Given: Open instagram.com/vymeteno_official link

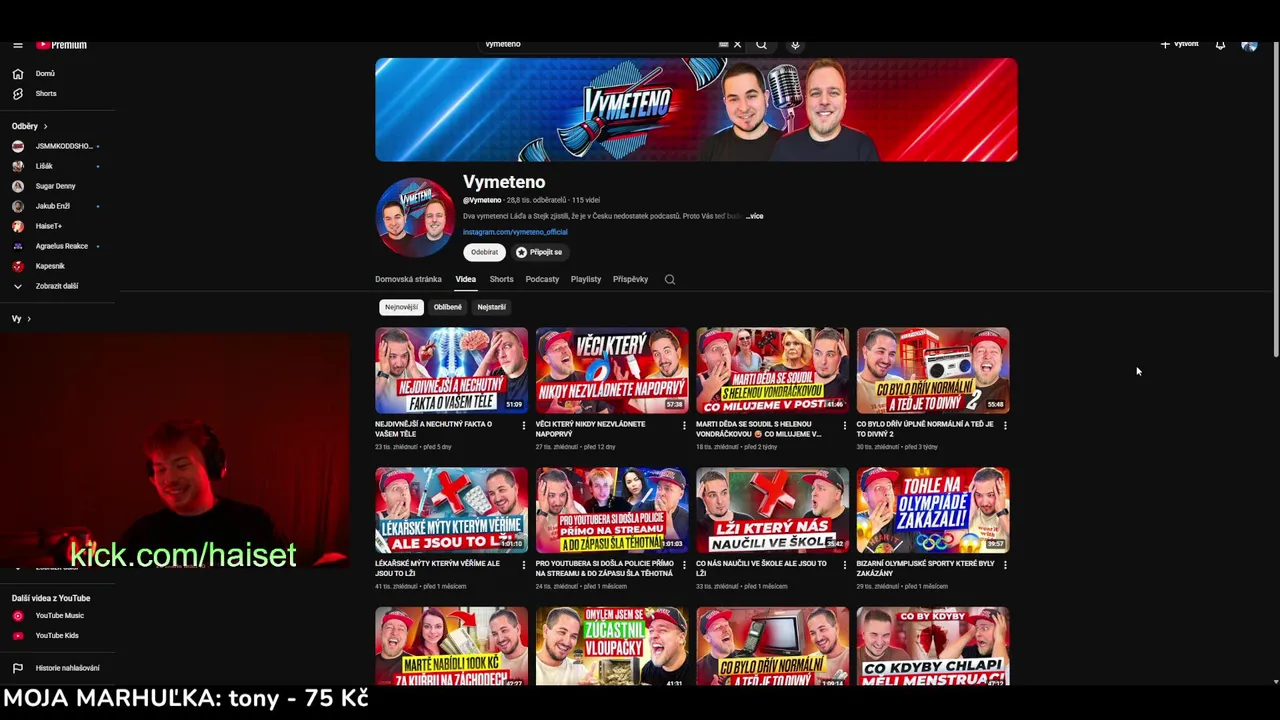Looking at the screenshot, I should [x=515, y=232].
